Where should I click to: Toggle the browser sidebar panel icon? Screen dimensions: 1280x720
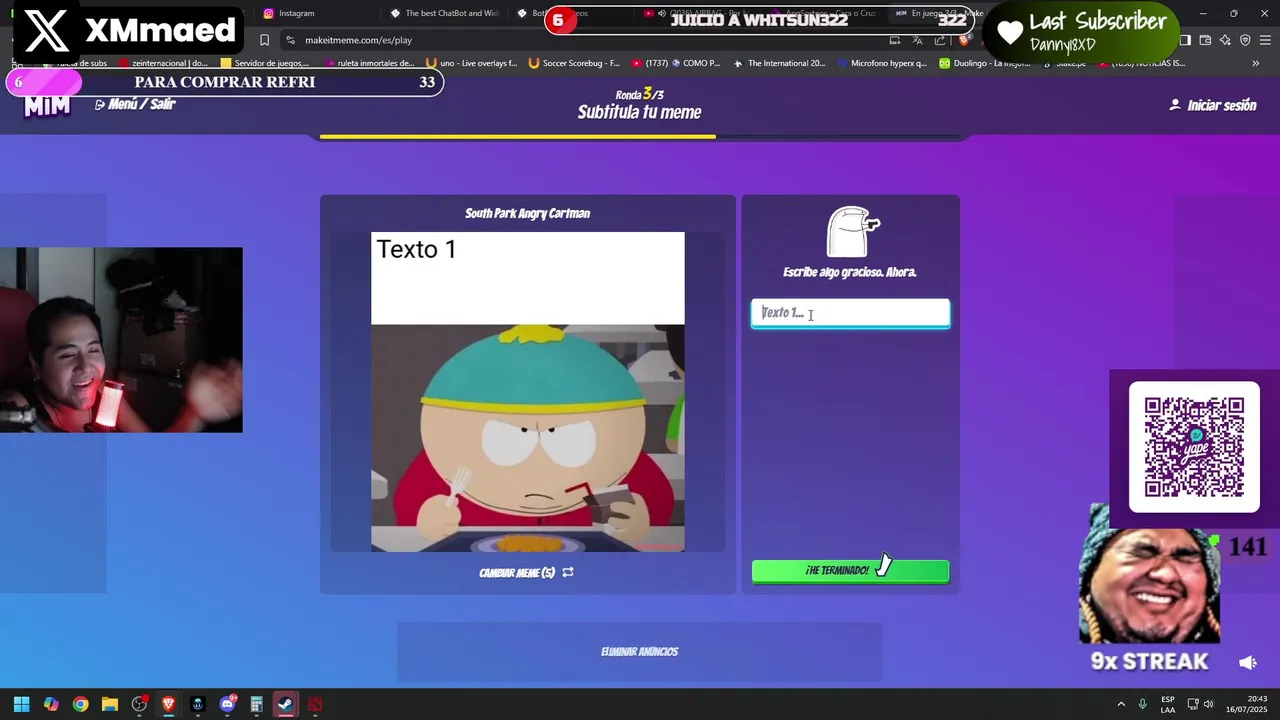[1185, 40]
